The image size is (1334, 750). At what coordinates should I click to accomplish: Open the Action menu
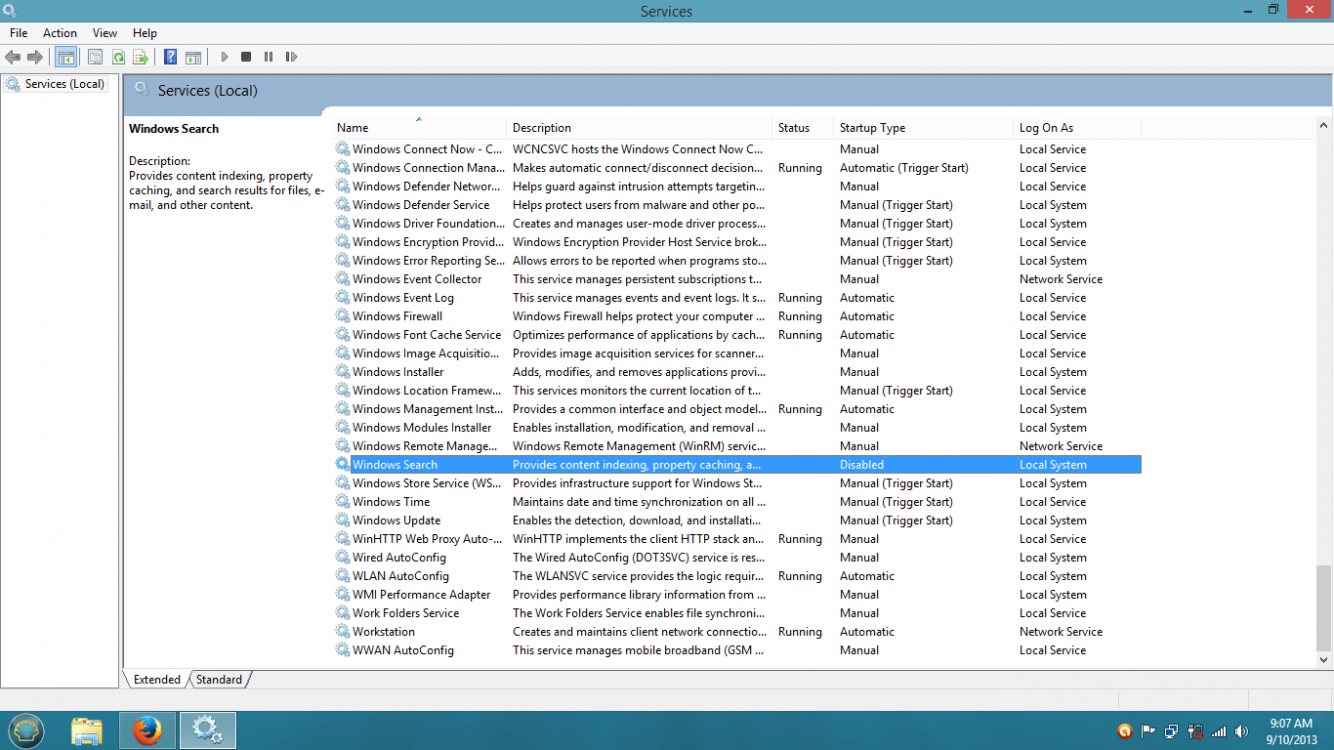60,33
